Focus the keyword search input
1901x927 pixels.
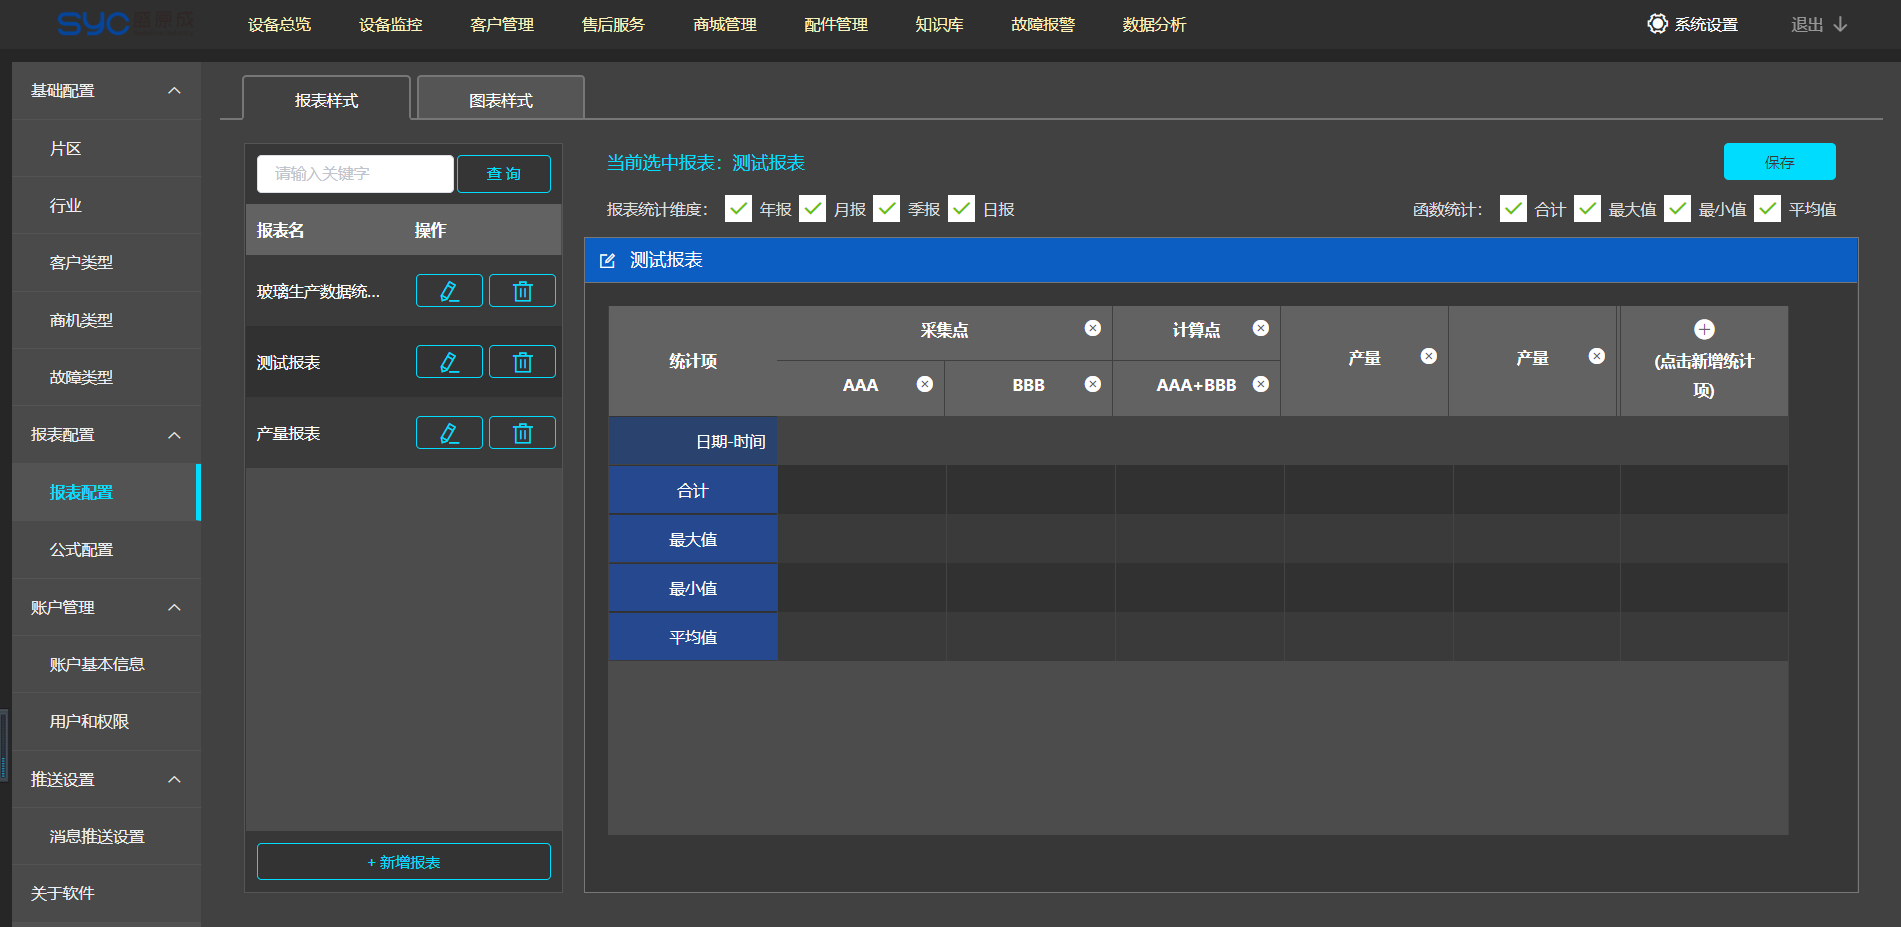(355, 173)
